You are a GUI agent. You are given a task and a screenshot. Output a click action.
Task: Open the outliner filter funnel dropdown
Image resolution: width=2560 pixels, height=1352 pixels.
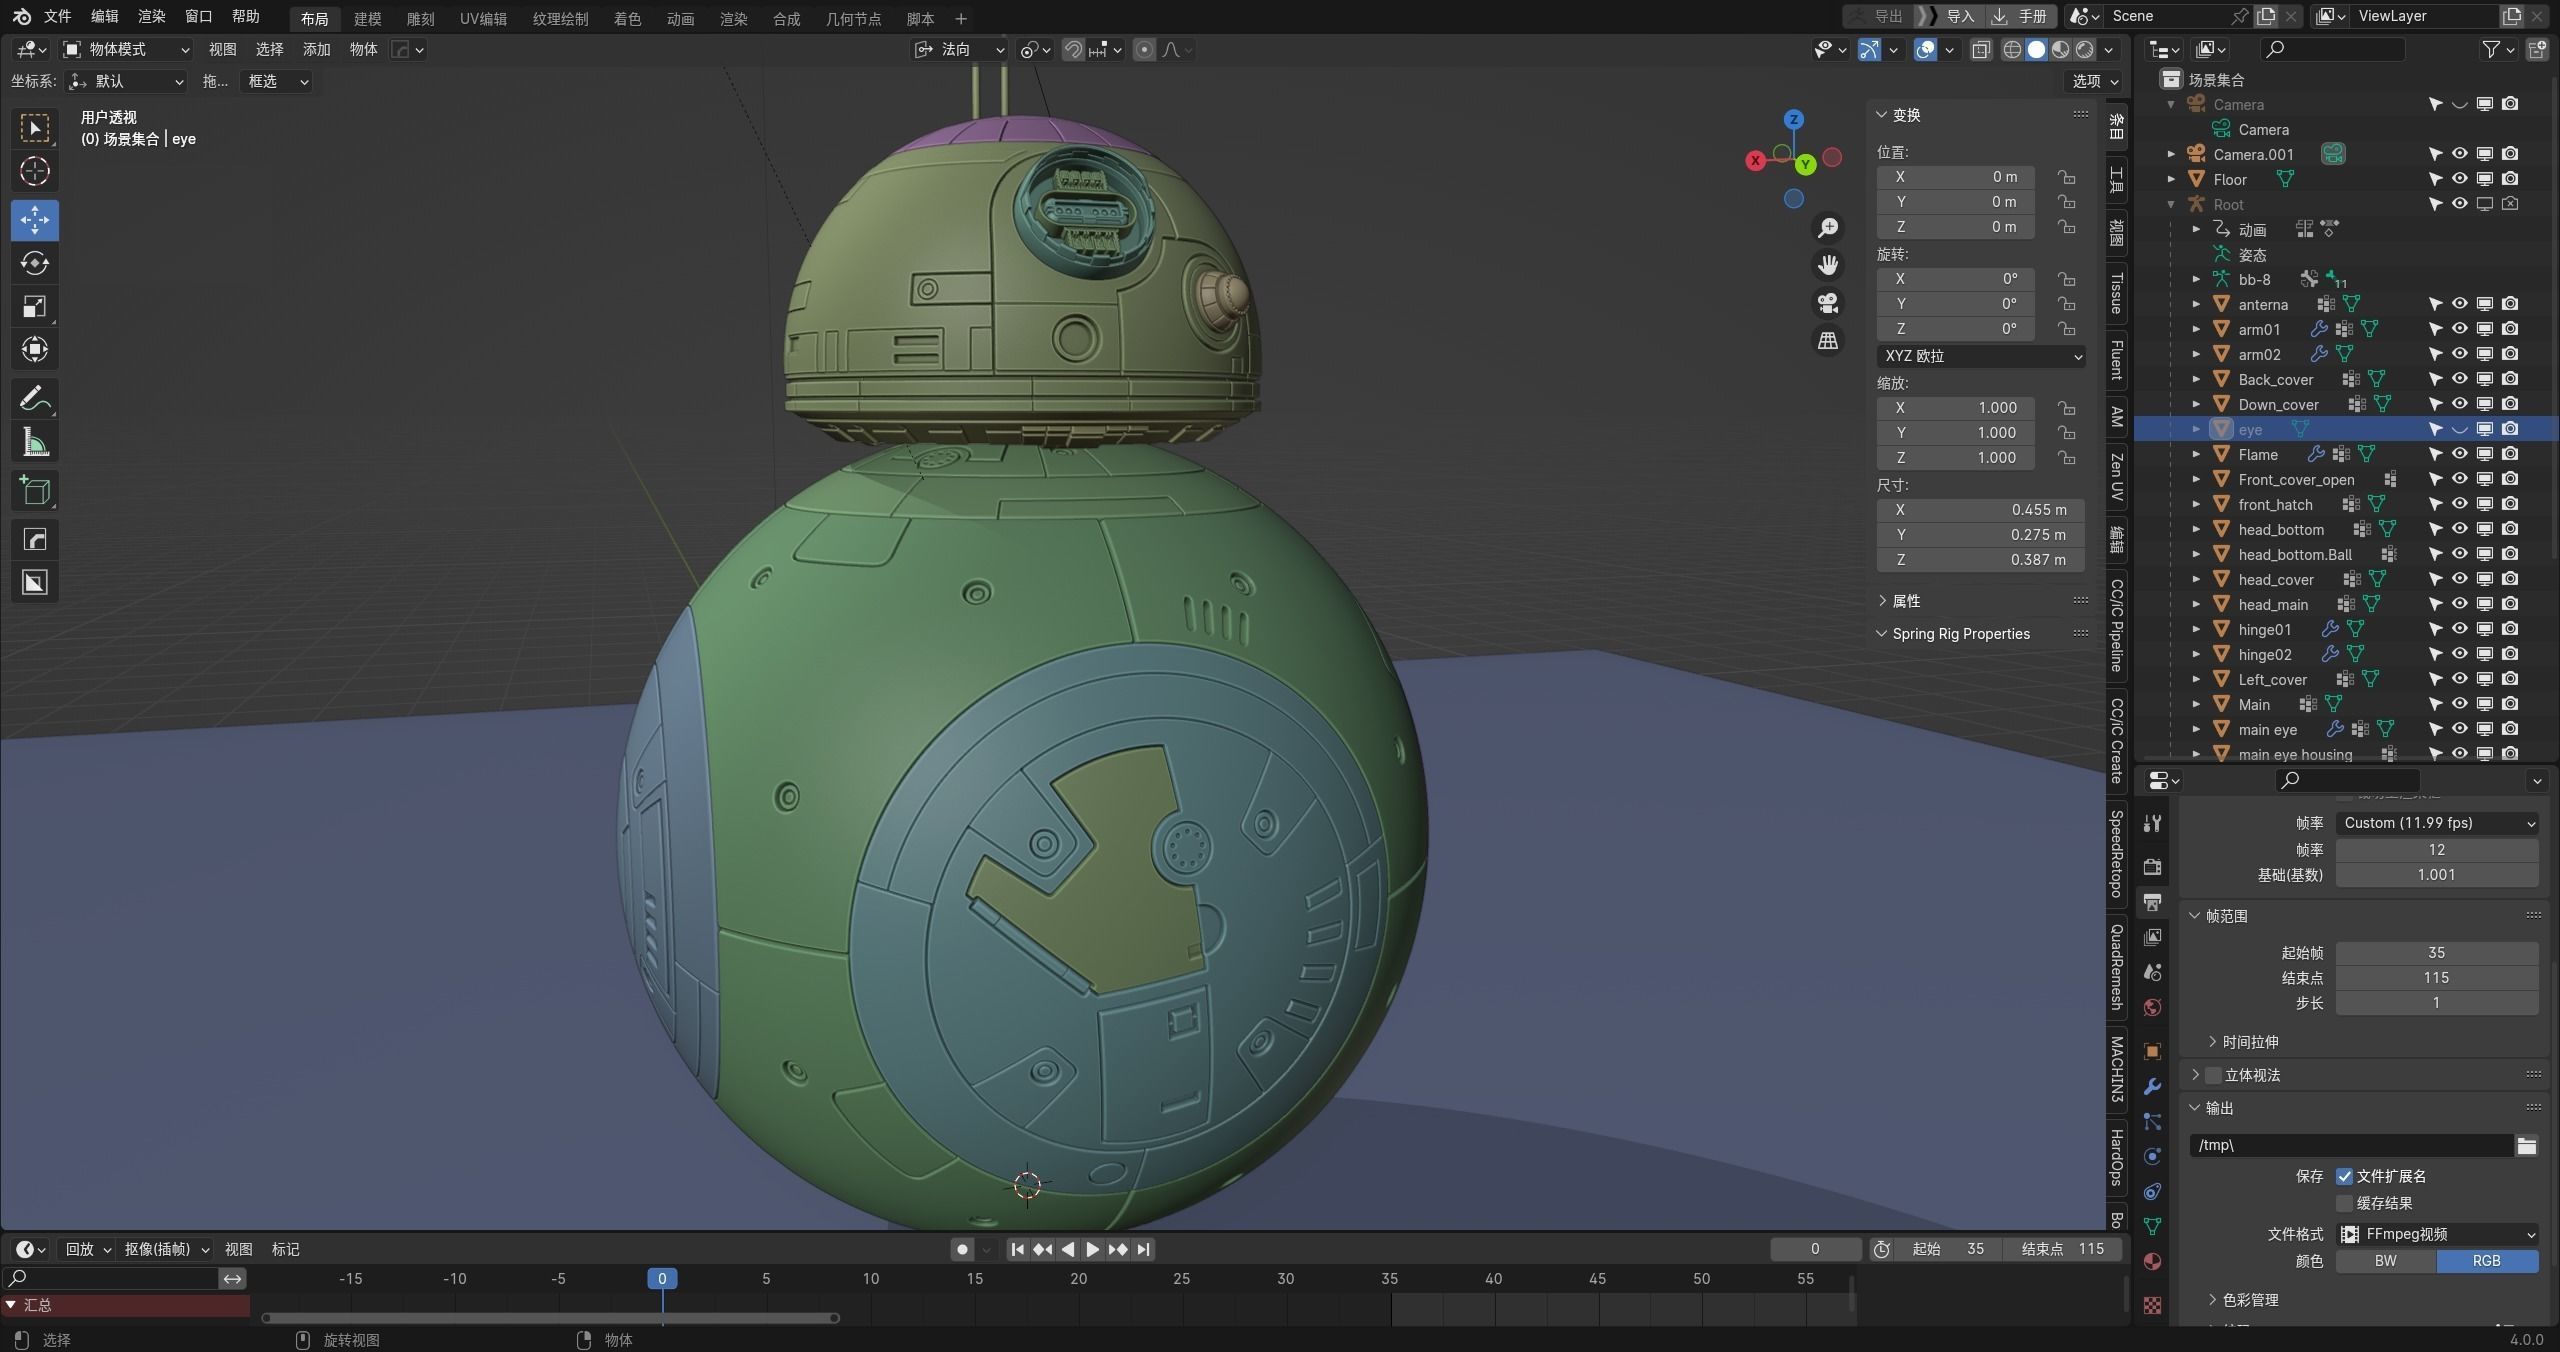(x=2499, y=50)
